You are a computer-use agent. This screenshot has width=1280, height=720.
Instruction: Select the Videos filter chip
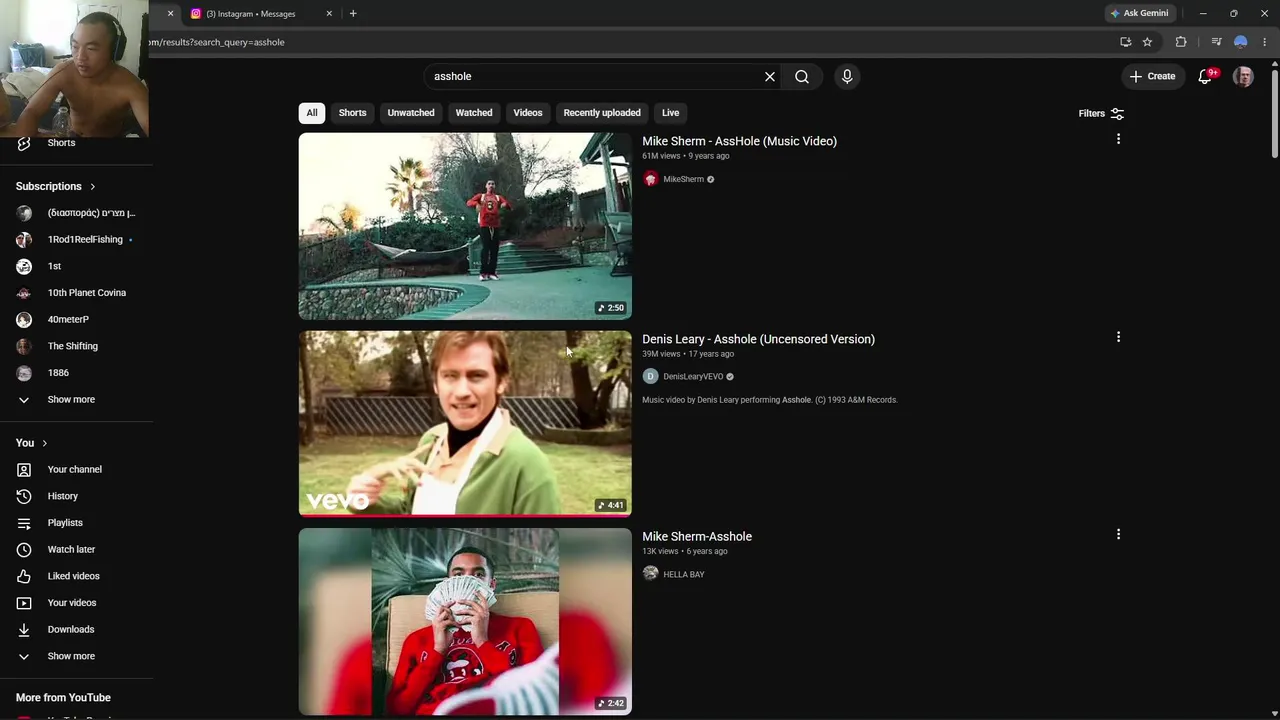528,113
